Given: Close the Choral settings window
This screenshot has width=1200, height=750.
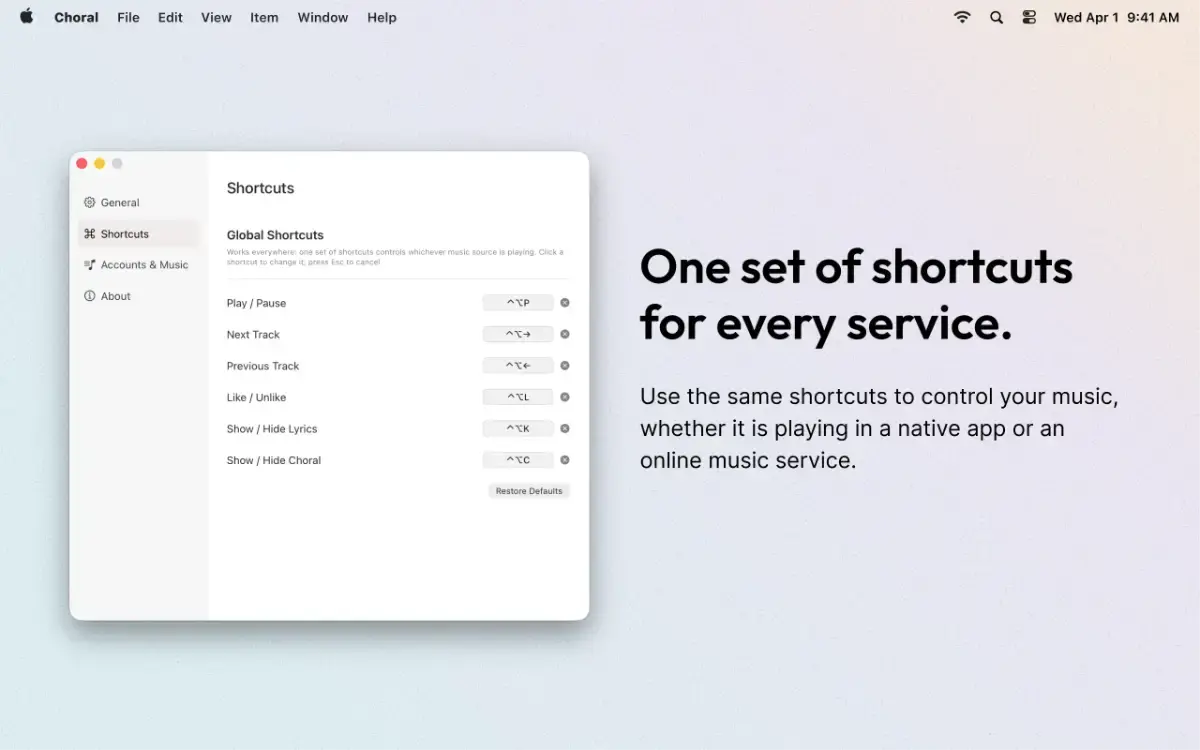Looking at the screenshot, I should (82, 164).
